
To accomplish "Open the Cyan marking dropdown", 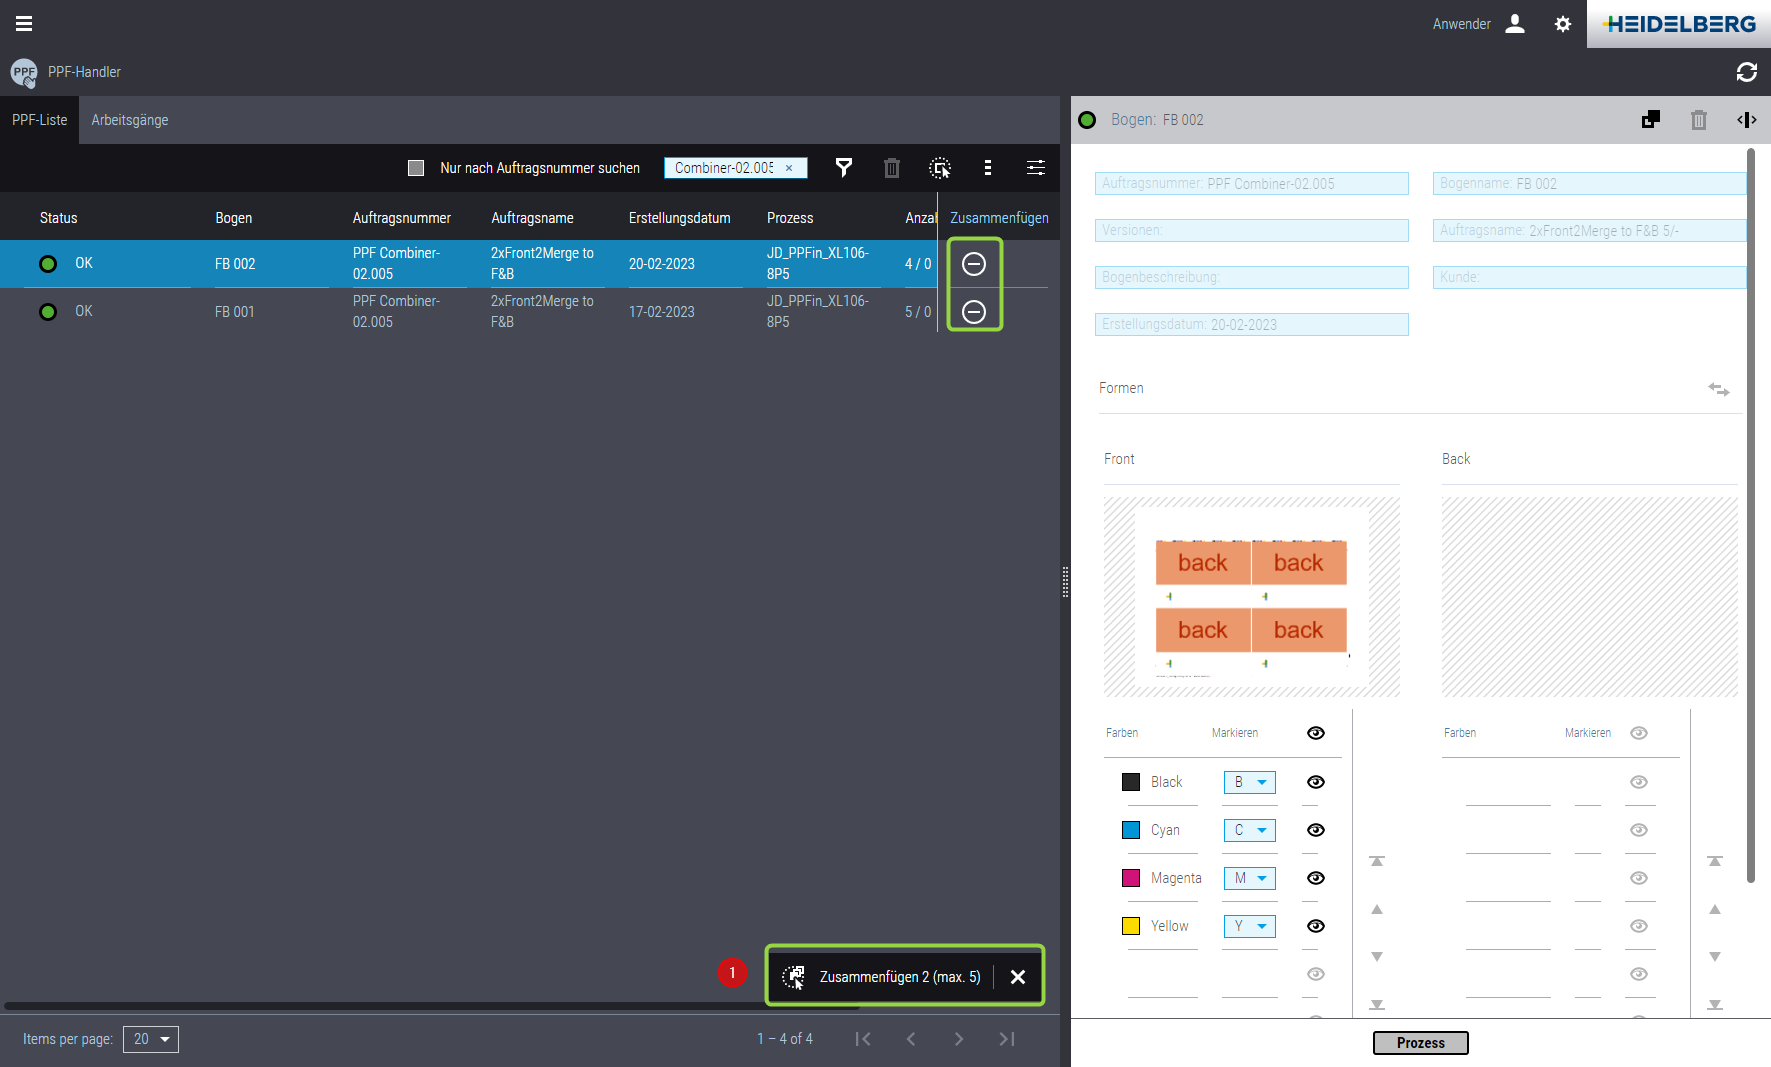I will [x=1250, y=830].
